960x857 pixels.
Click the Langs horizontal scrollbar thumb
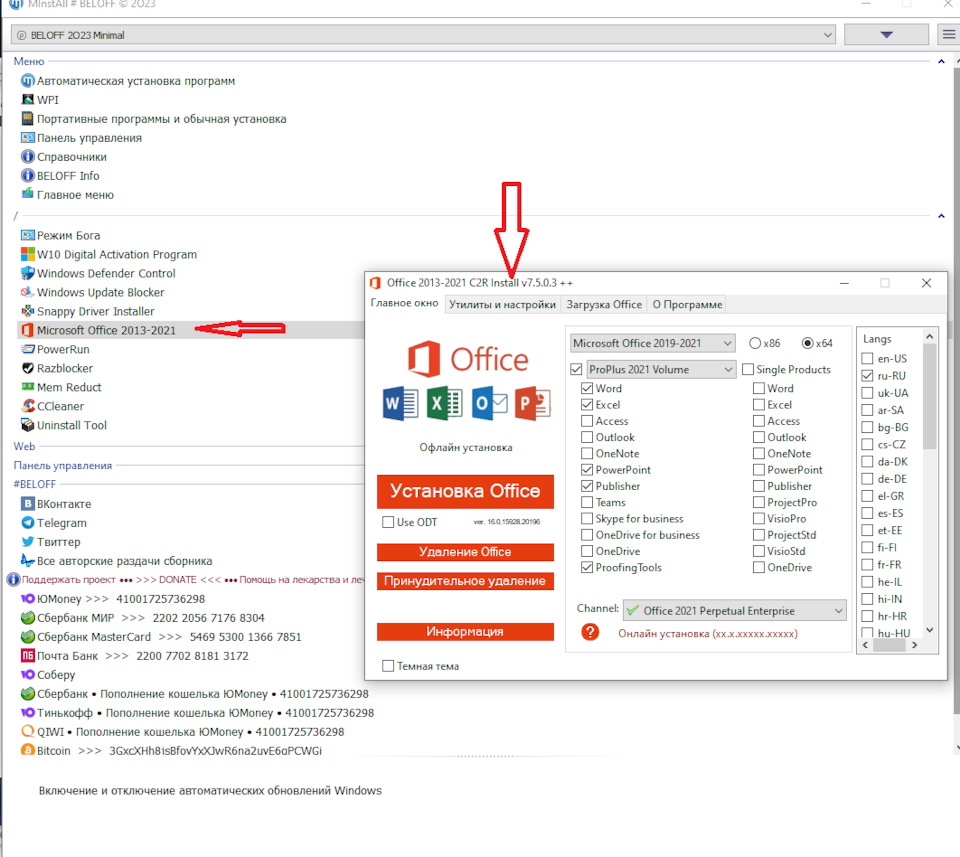point(889,645)
